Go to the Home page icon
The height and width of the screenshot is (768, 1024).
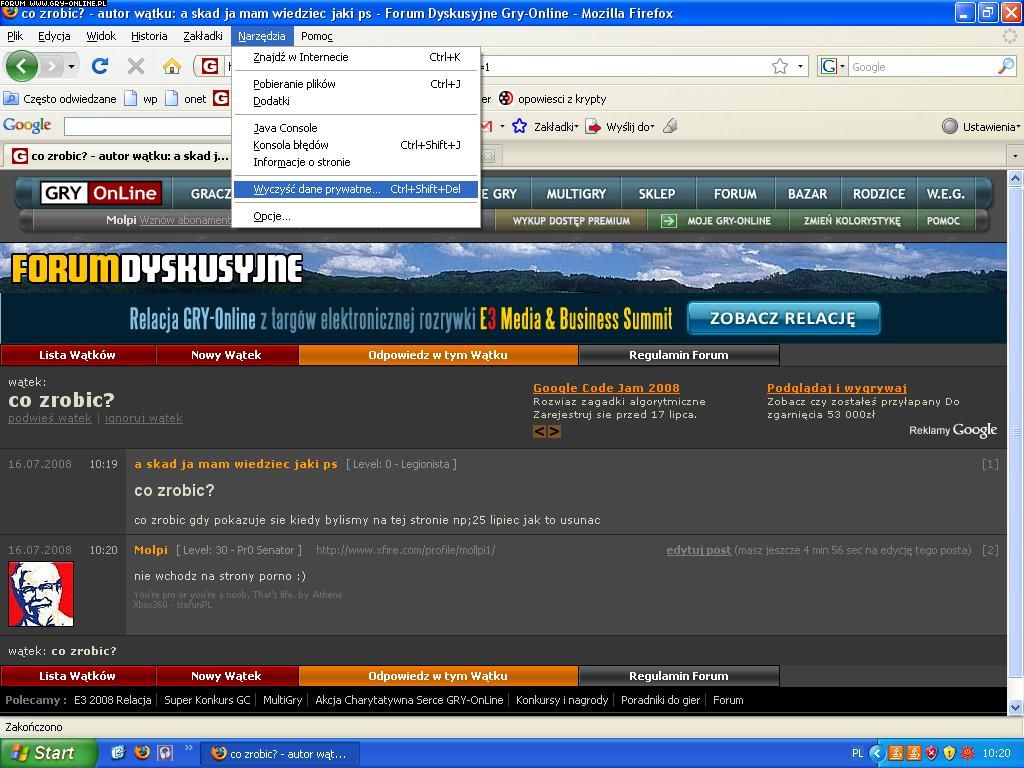click(172, 66)
